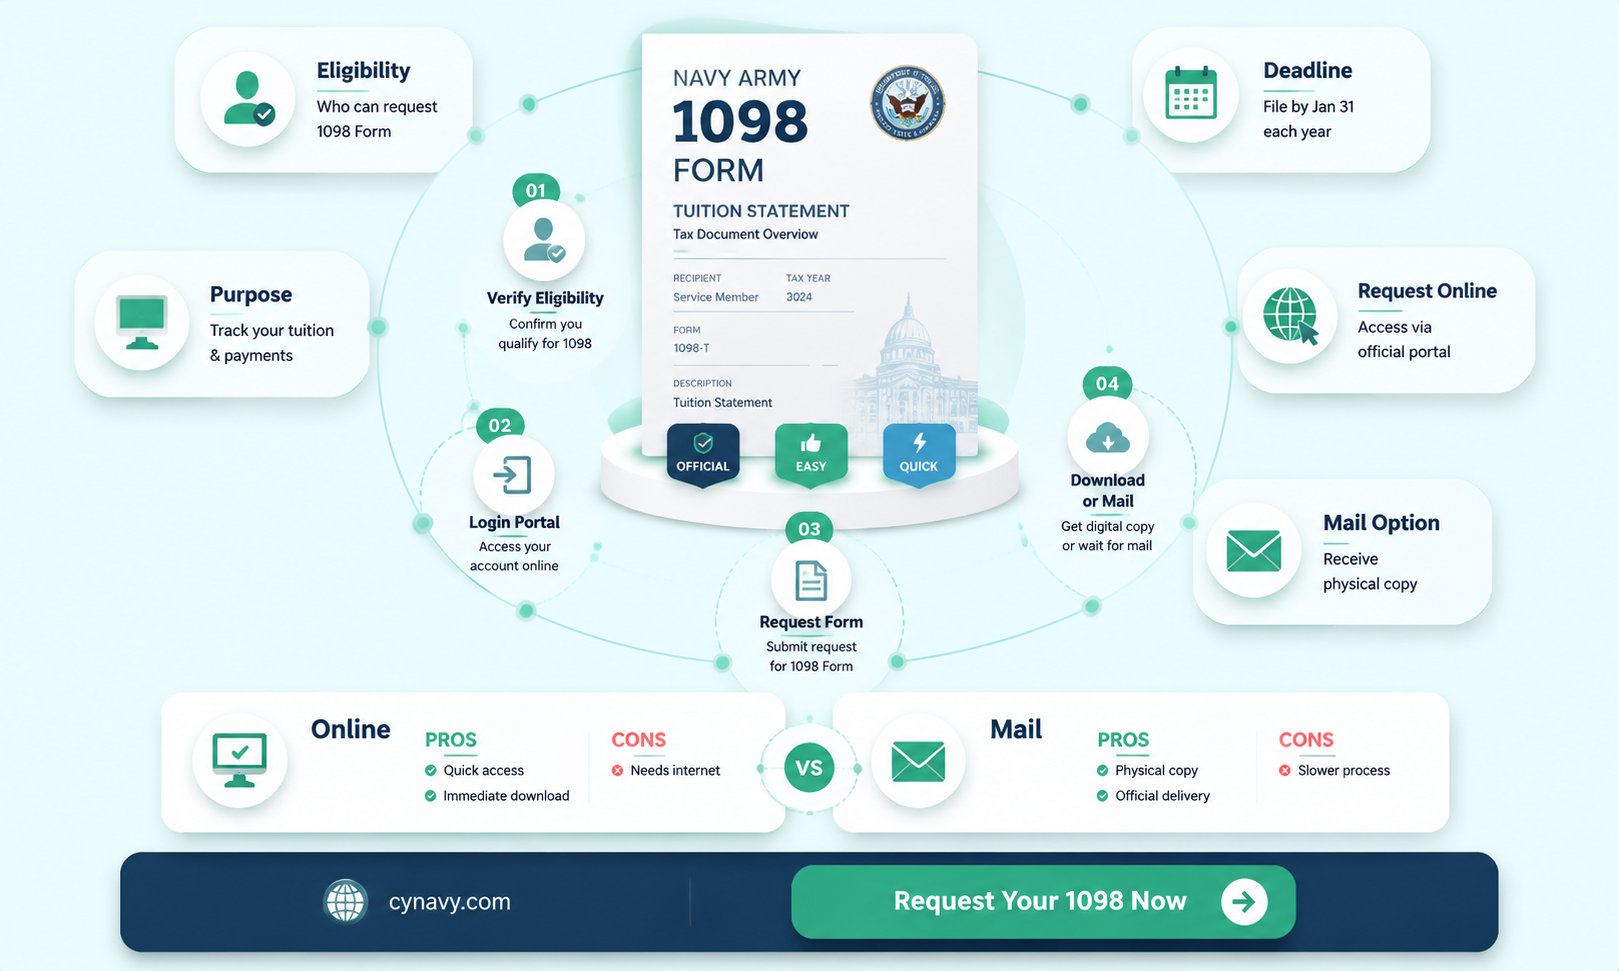
Task: Click the Request Form step label
Action: point(811,622)
